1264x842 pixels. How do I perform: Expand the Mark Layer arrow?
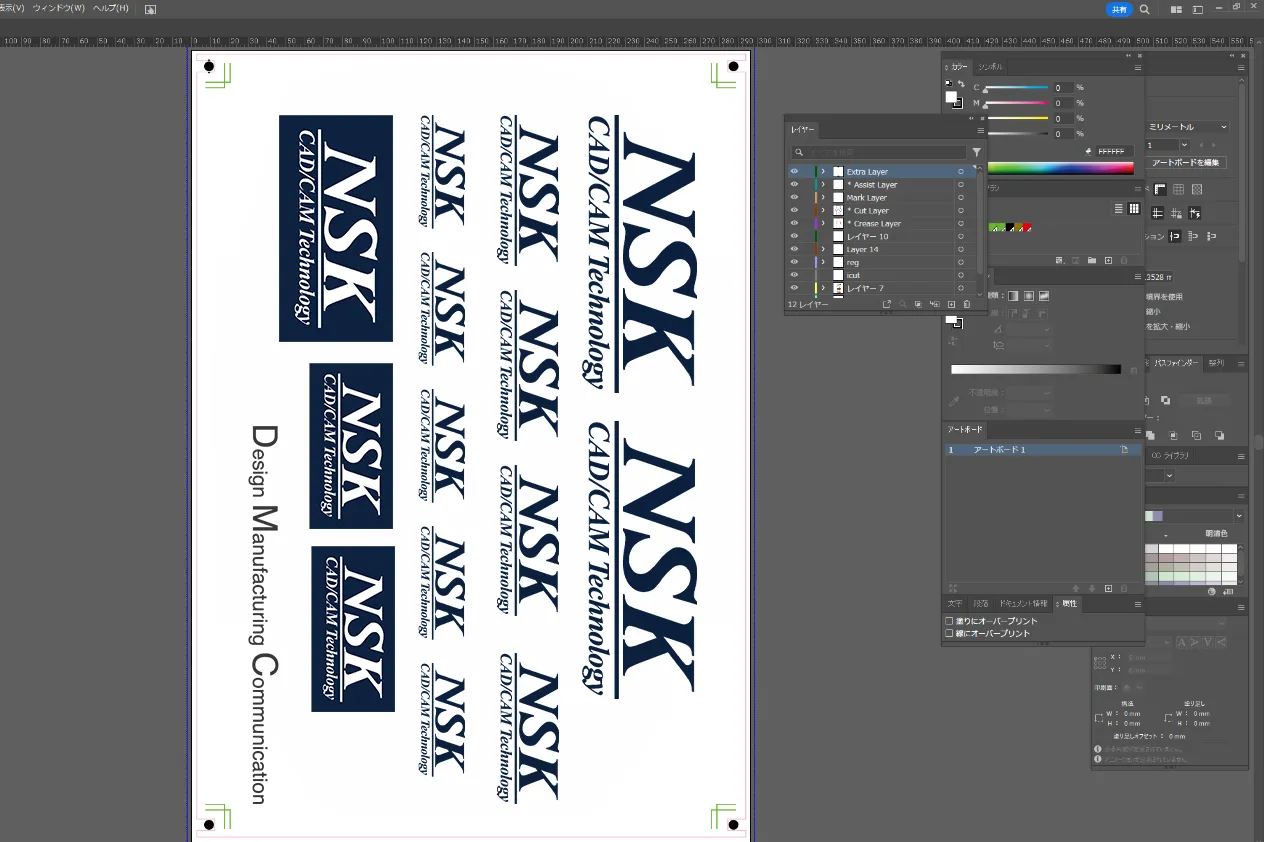coord(823,197)
